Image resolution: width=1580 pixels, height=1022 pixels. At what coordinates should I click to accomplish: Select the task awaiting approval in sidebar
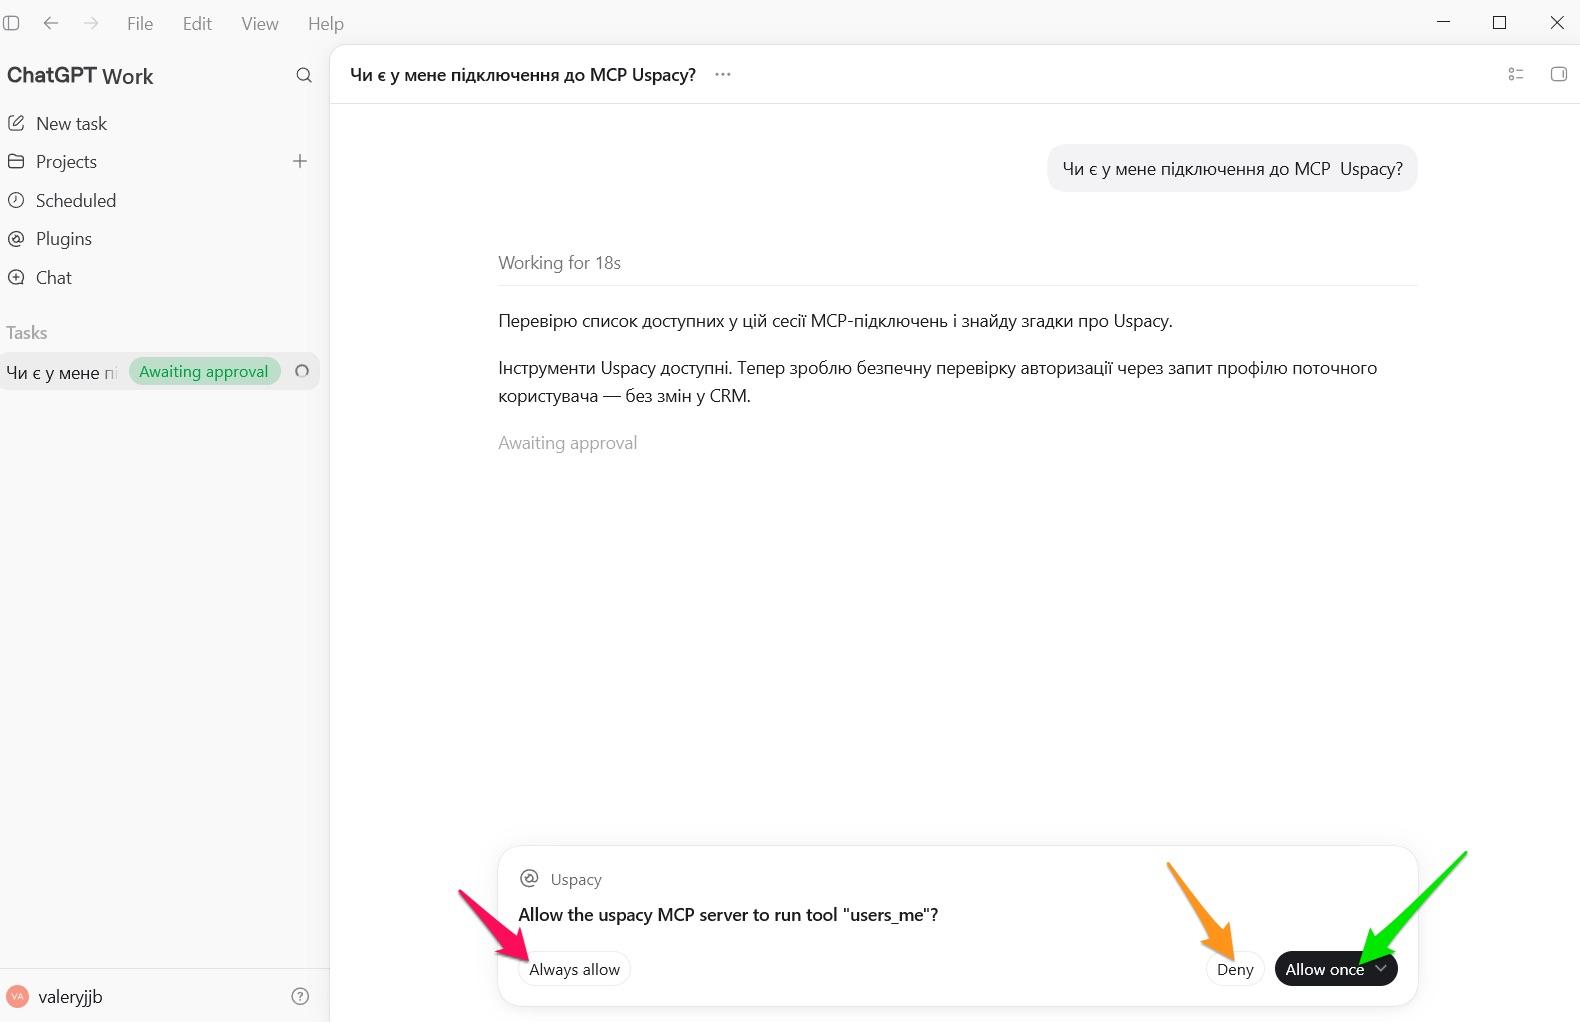point(160,372)
